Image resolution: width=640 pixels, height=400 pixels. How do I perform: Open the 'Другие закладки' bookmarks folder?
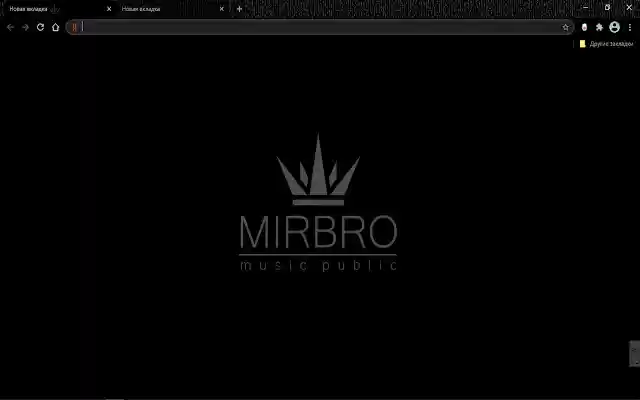pyautogui.click(x=607, y=44)
